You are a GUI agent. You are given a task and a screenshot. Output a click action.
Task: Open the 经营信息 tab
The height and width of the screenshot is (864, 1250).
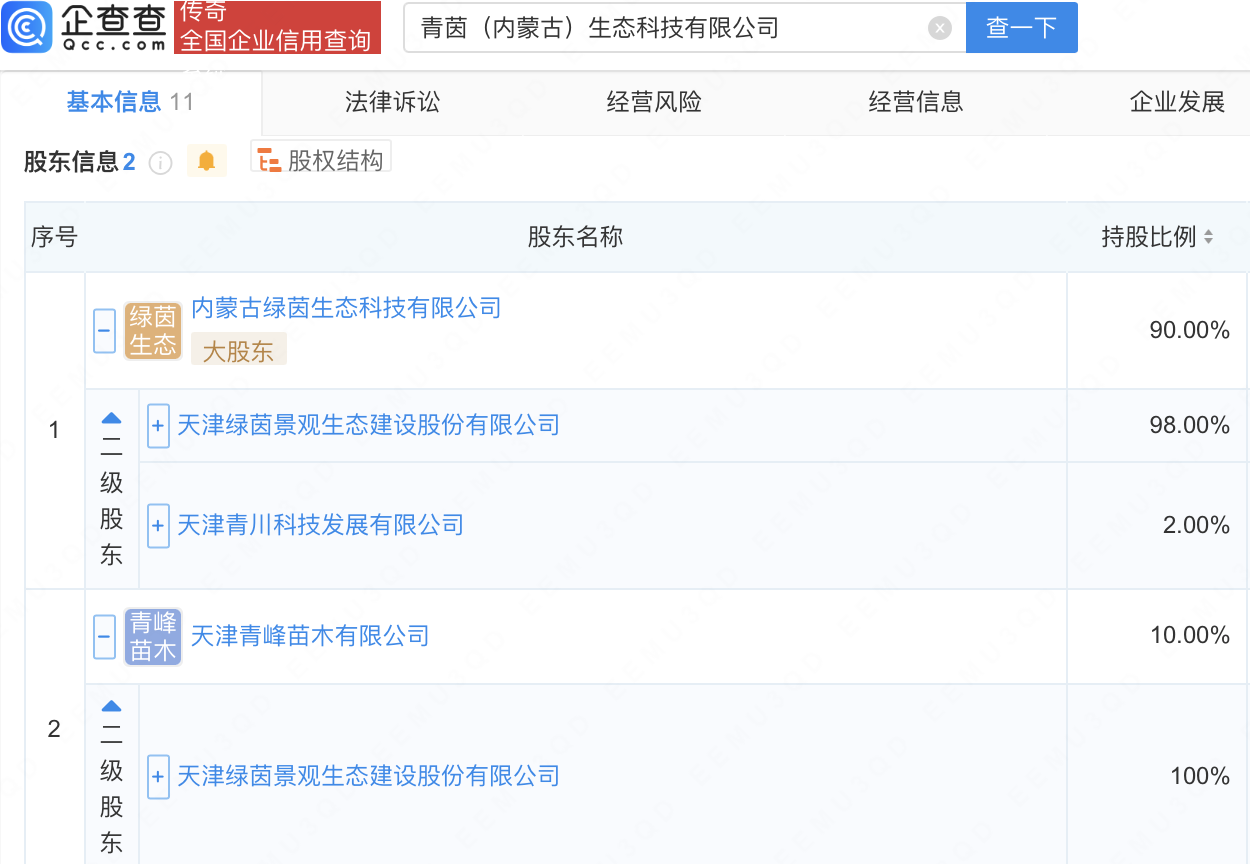(916, 102)
